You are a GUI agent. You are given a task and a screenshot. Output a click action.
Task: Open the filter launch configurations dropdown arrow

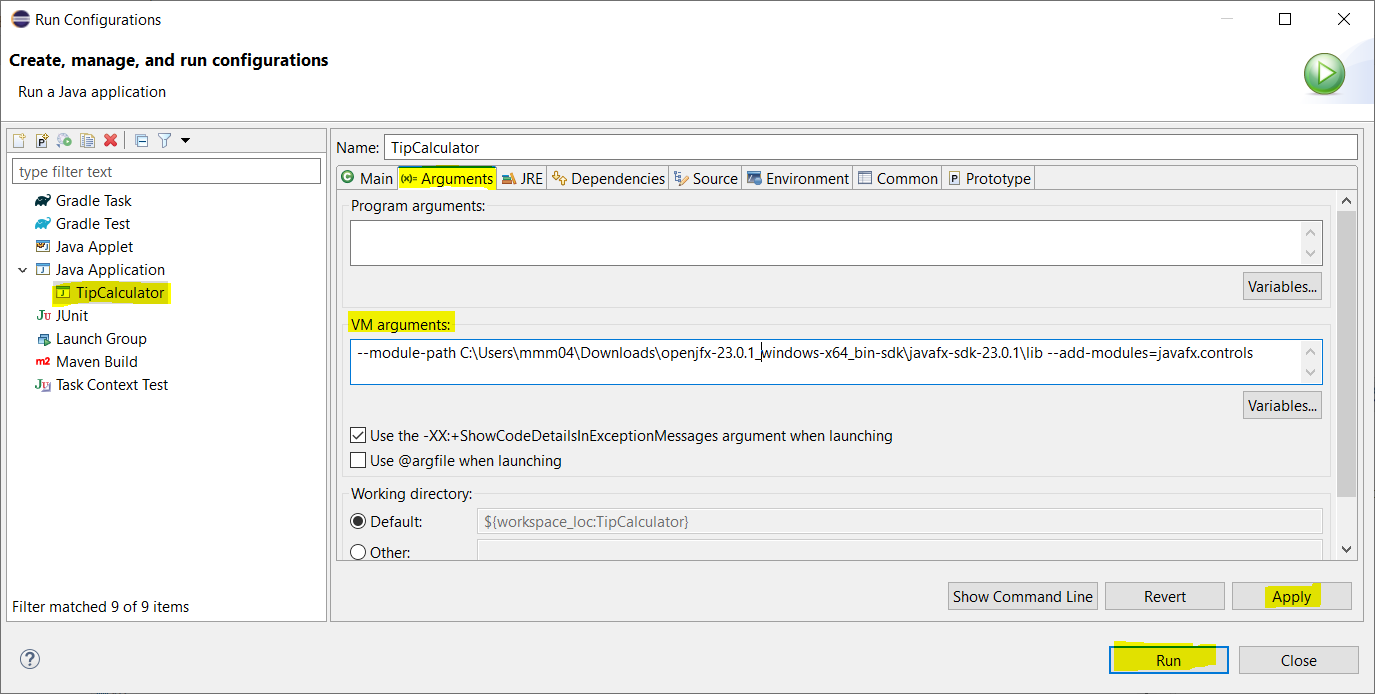point(185,141)
